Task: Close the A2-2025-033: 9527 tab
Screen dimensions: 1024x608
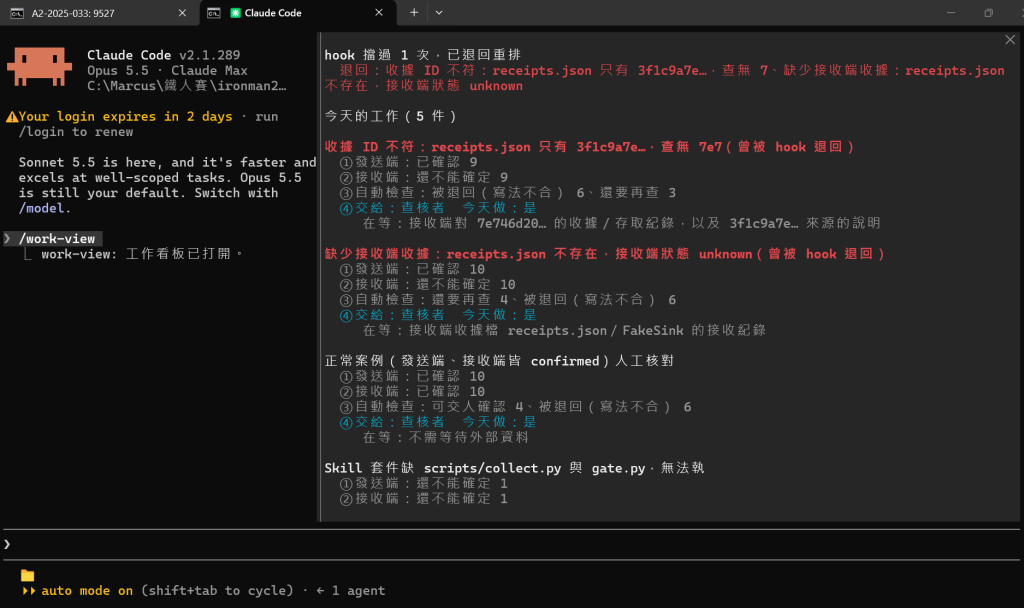Action: tap(182, 13)
